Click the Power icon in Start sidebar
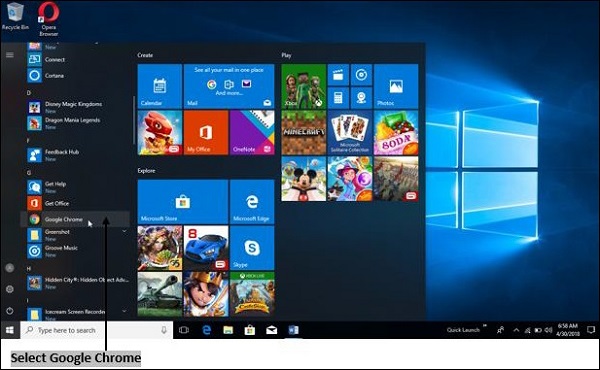 (x=10, y=311)
